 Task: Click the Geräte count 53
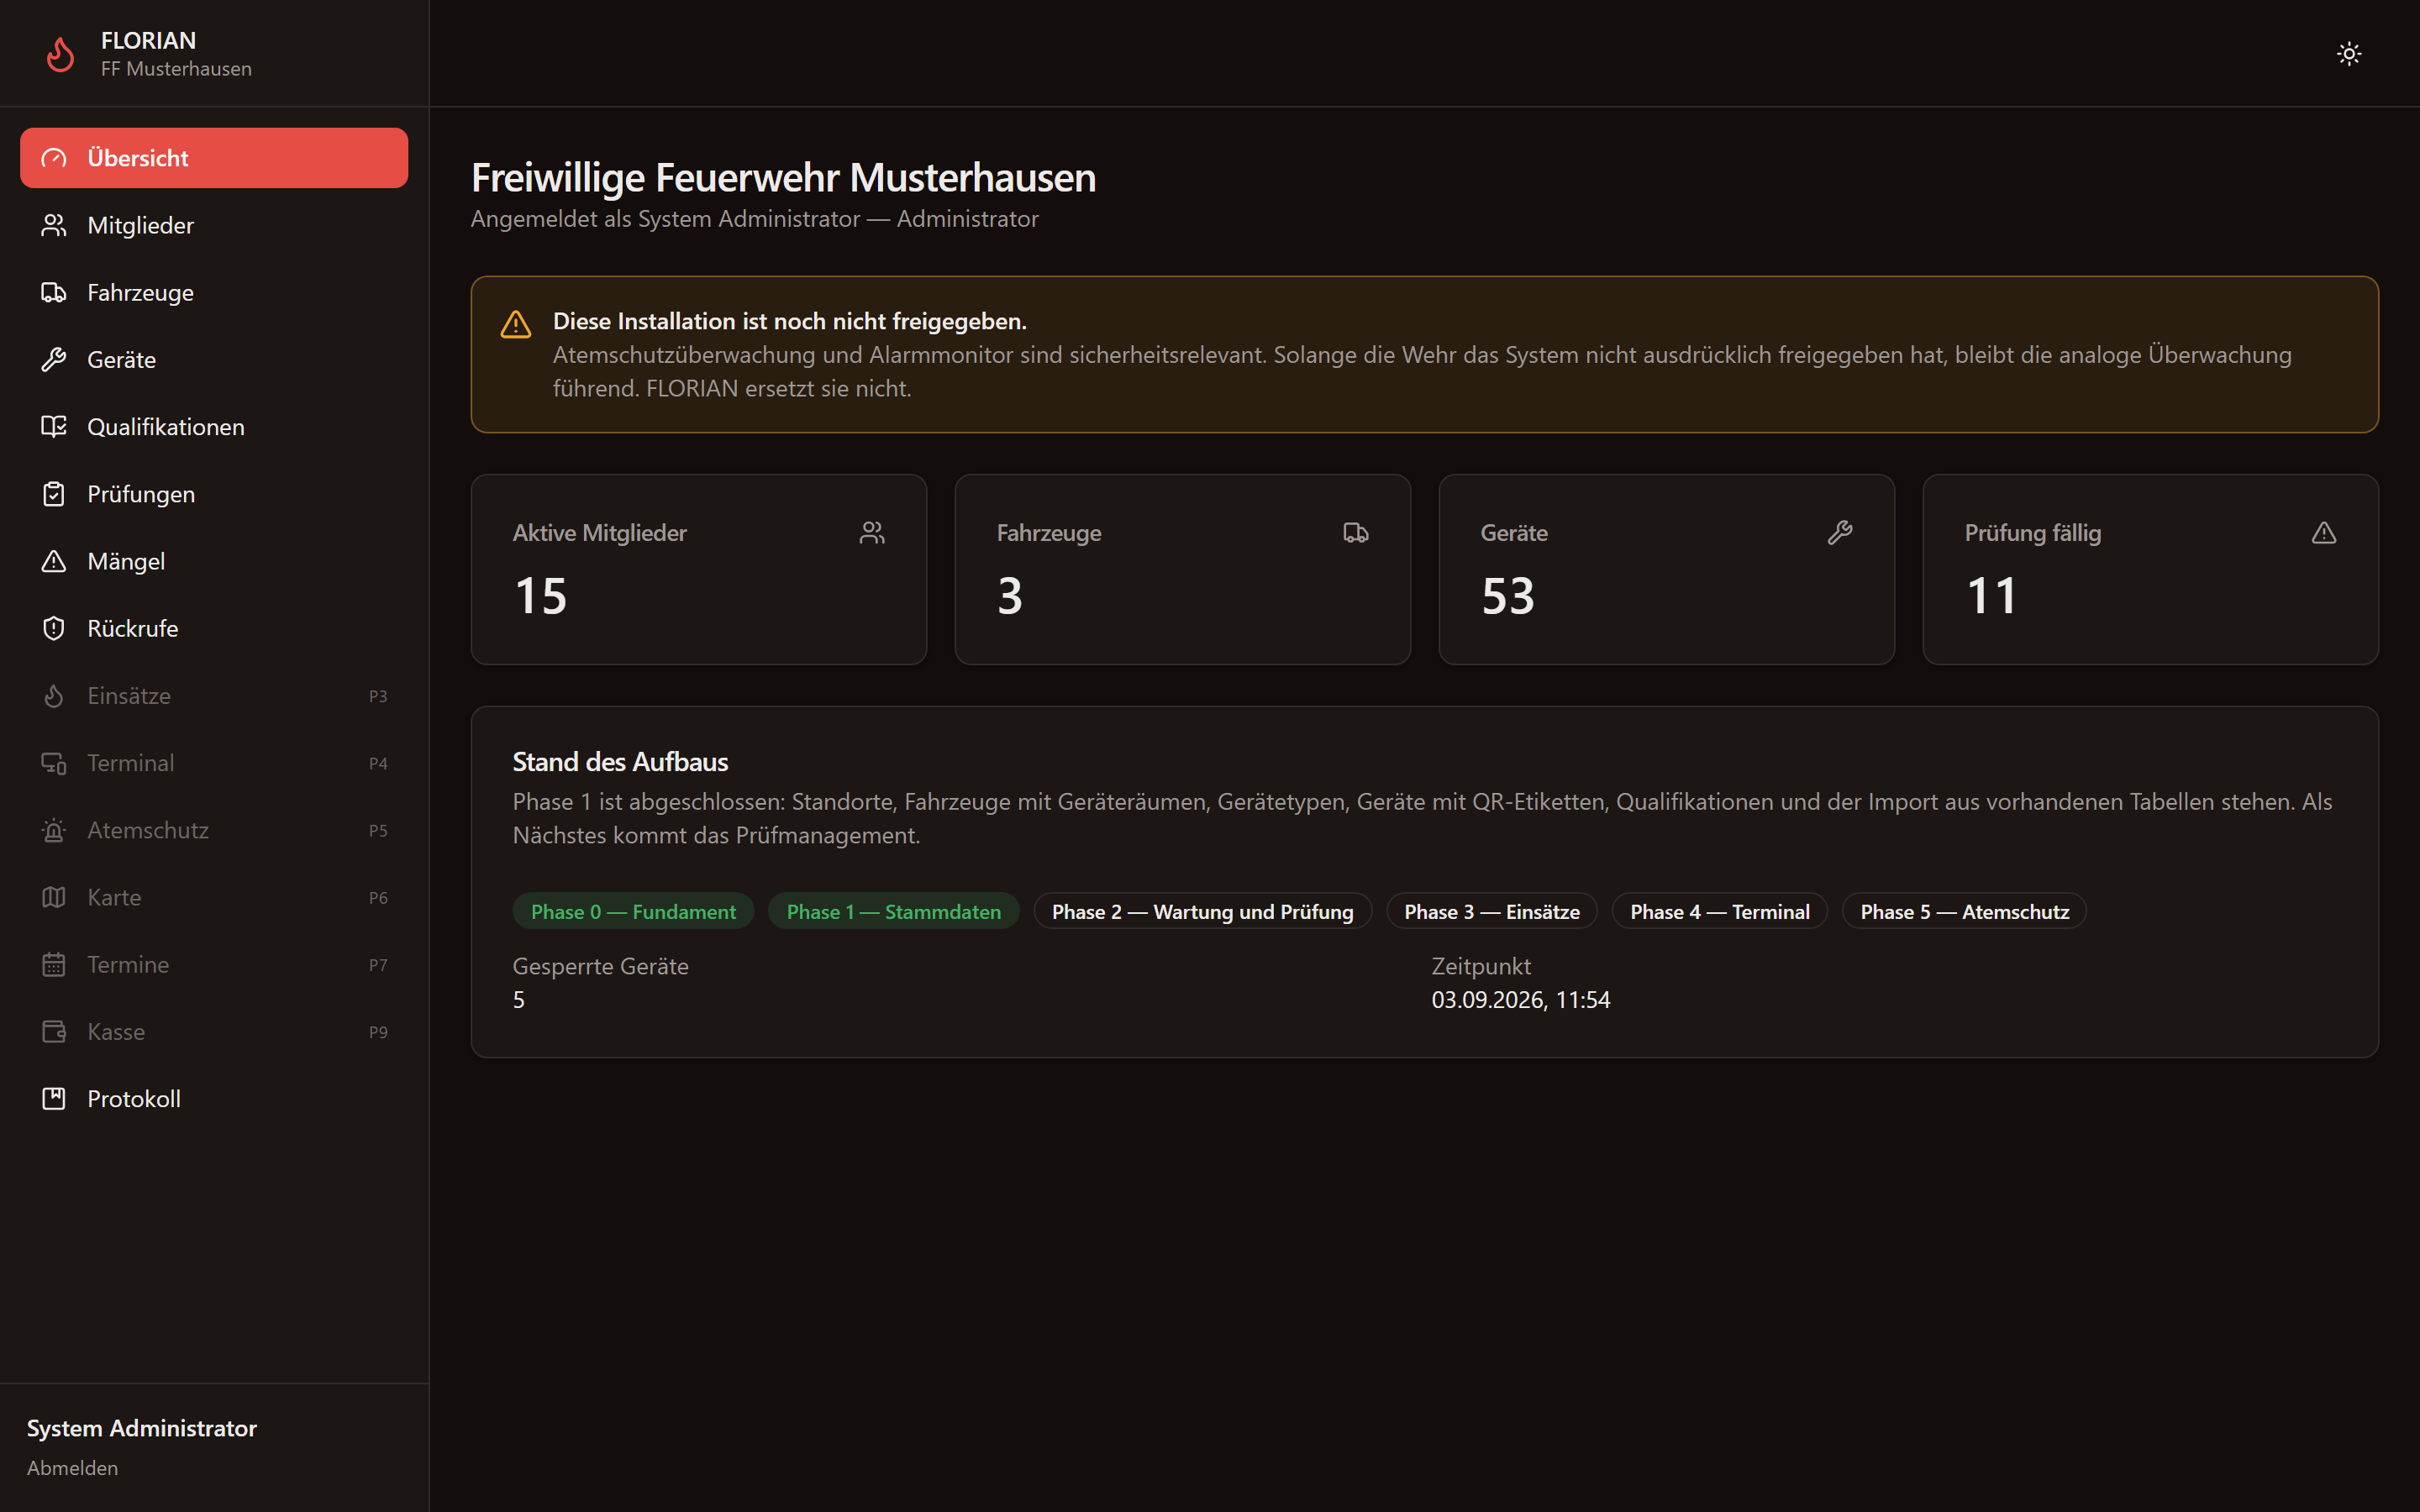coord(1508,596)
